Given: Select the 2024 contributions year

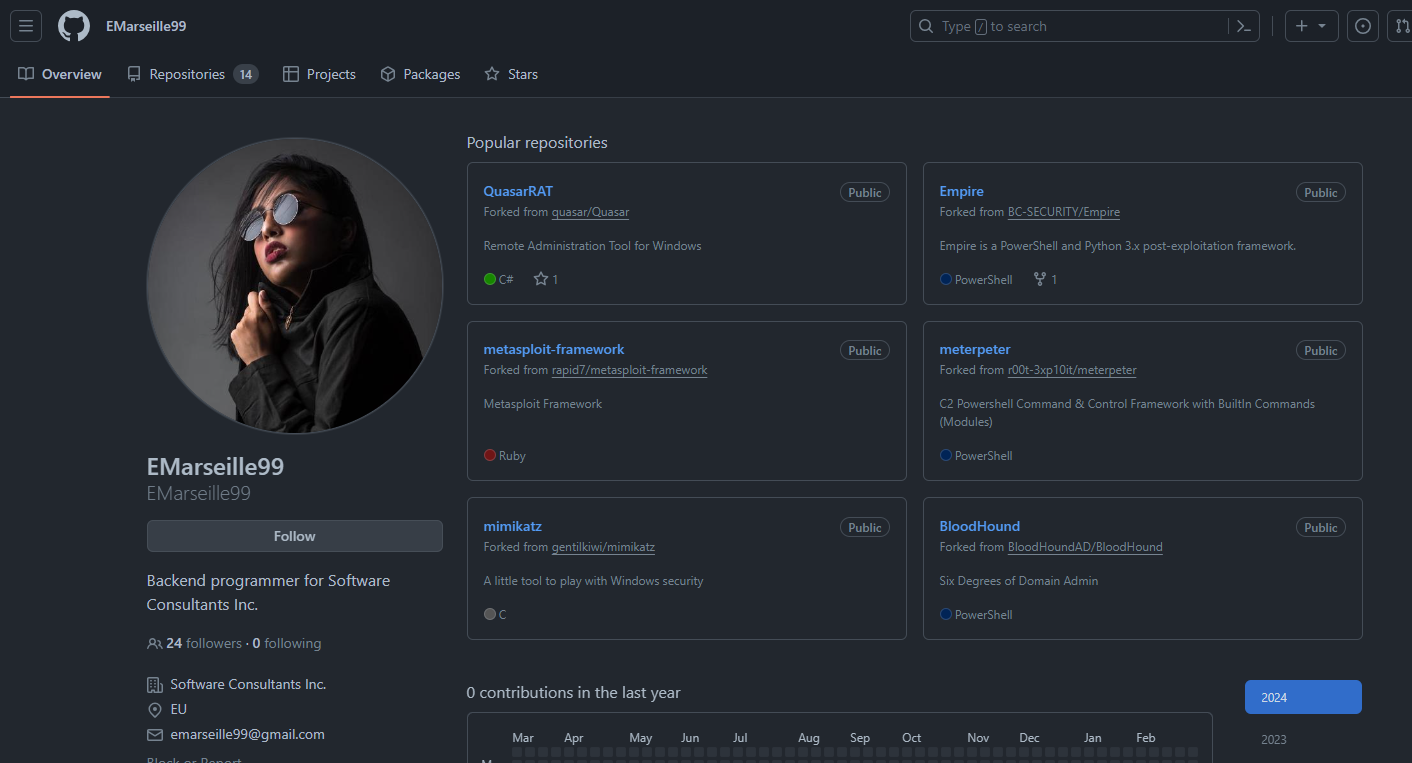Looking at the screenshot, I should pyautogui.click(x=1302, y=697).
